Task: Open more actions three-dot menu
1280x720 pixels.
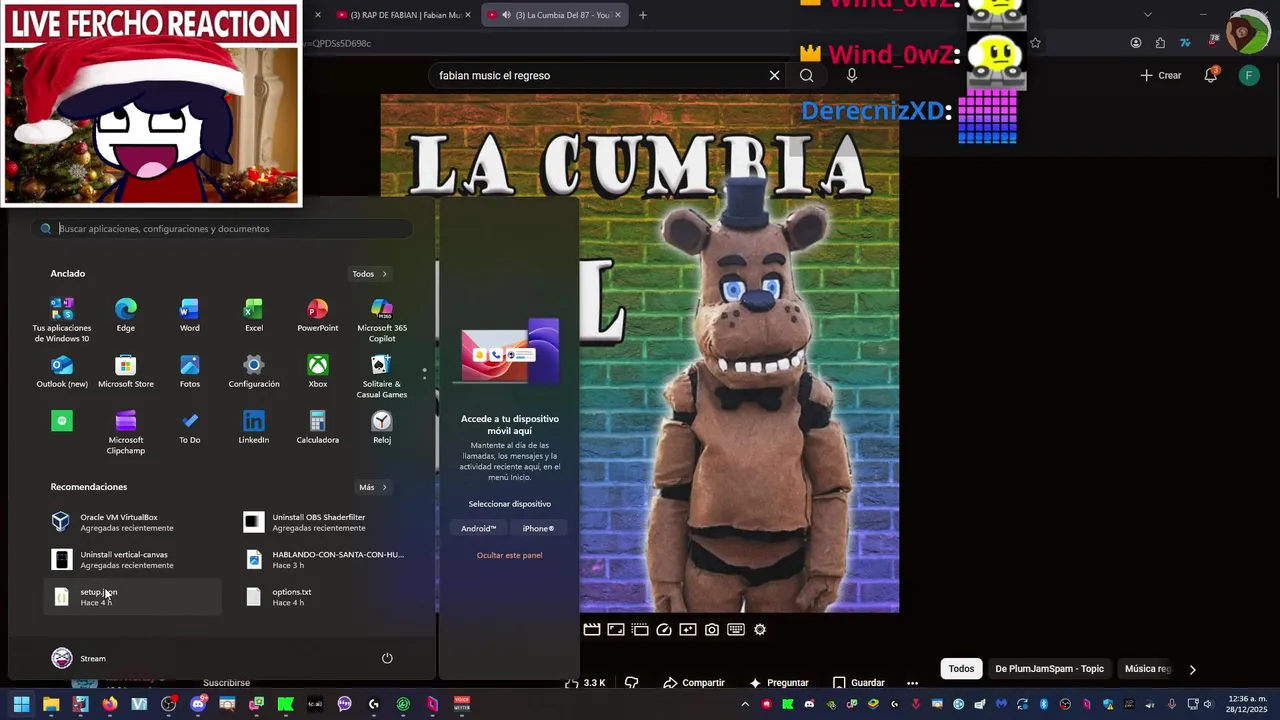Action: click(912, 683)
